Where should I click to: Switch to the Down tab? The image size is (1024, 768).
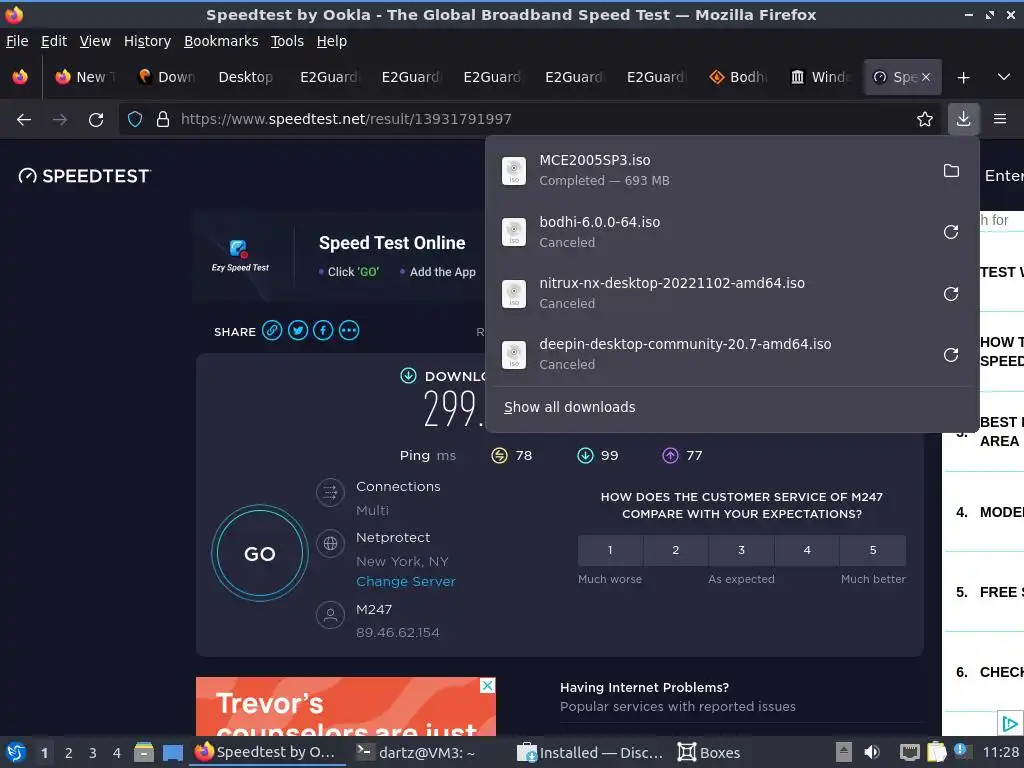pyautogui.click(x=167, y=77)
